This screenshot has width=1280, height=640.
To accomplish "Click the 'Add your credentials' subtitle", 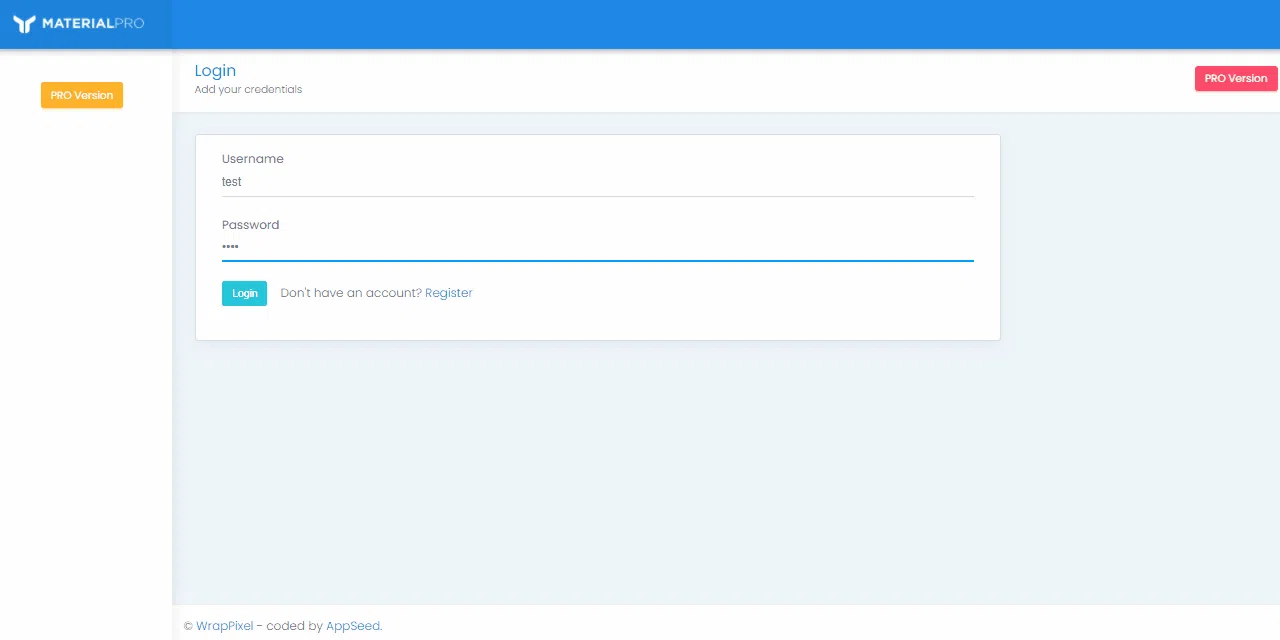I will 248,89.
